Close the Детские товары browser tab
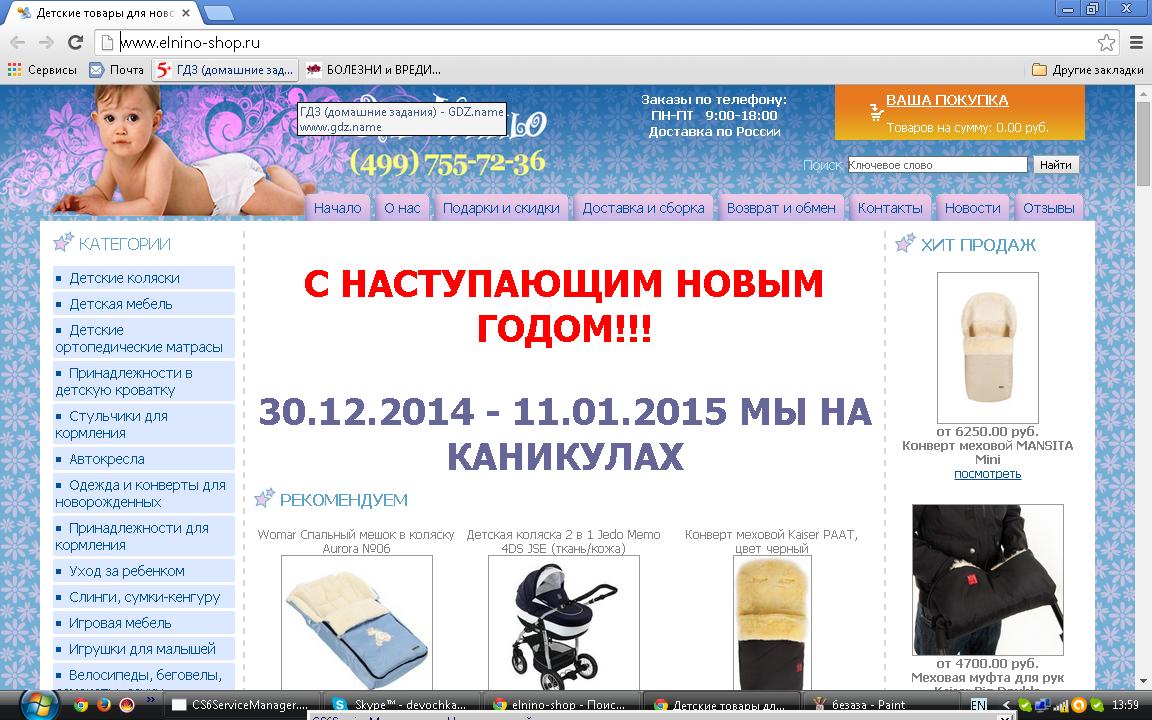The height and width of the screenshot is (720, 1152). coord(186,13)
